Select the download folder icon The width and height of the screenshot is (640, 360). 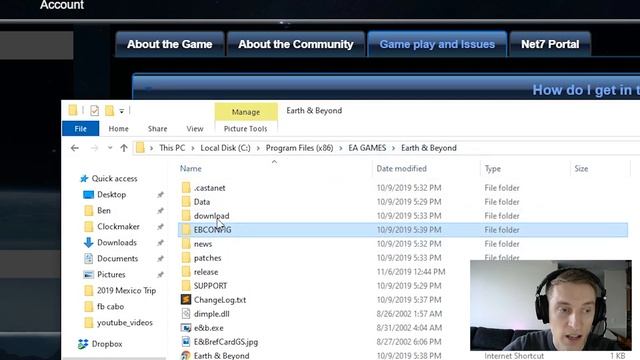point(186,216)
